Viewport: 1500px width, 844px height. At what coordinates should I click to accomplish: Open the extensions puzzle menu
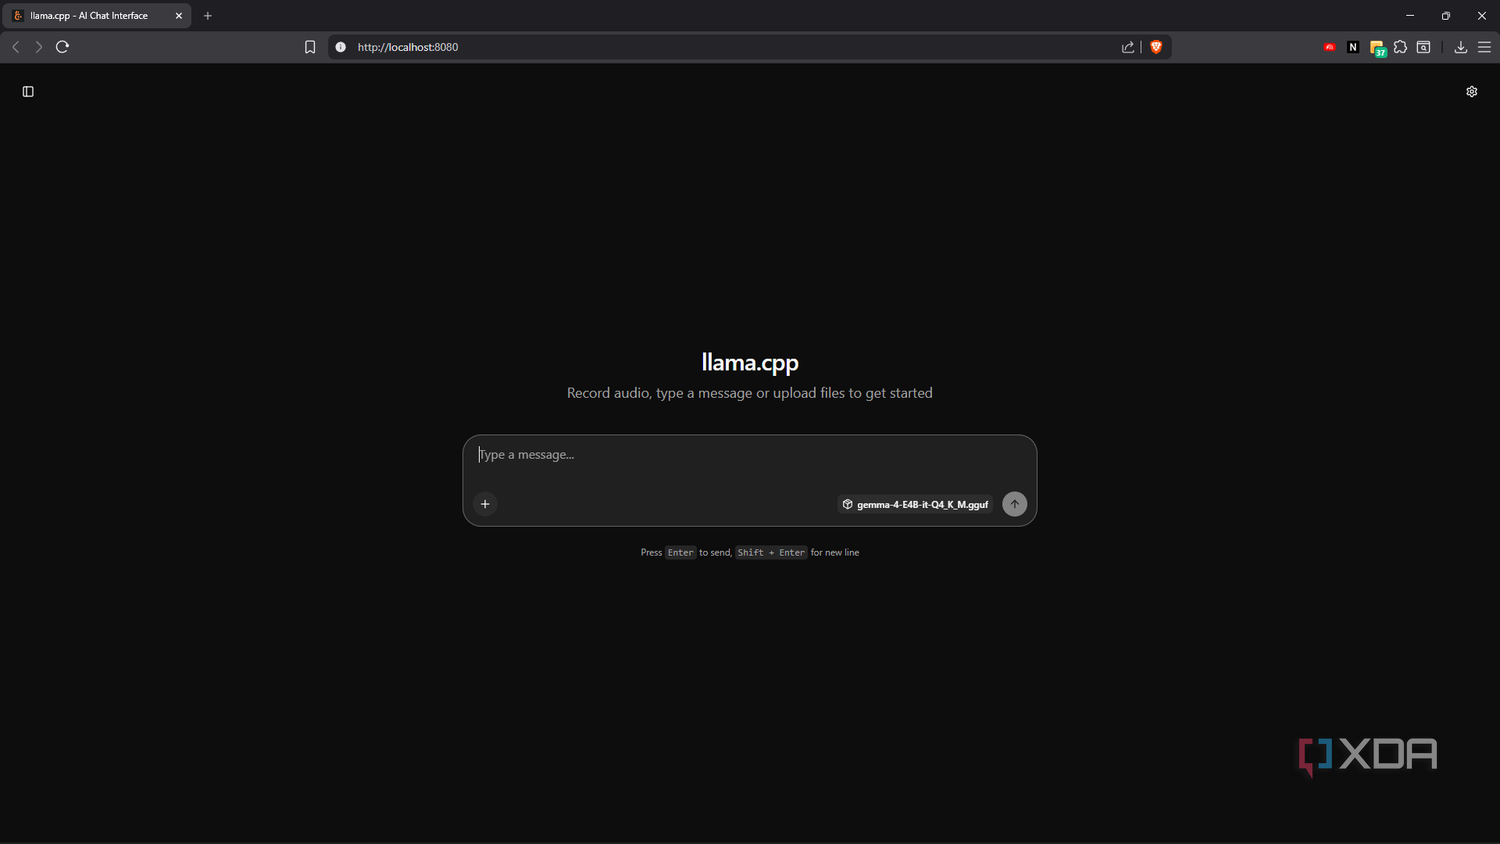point(1400,47)
